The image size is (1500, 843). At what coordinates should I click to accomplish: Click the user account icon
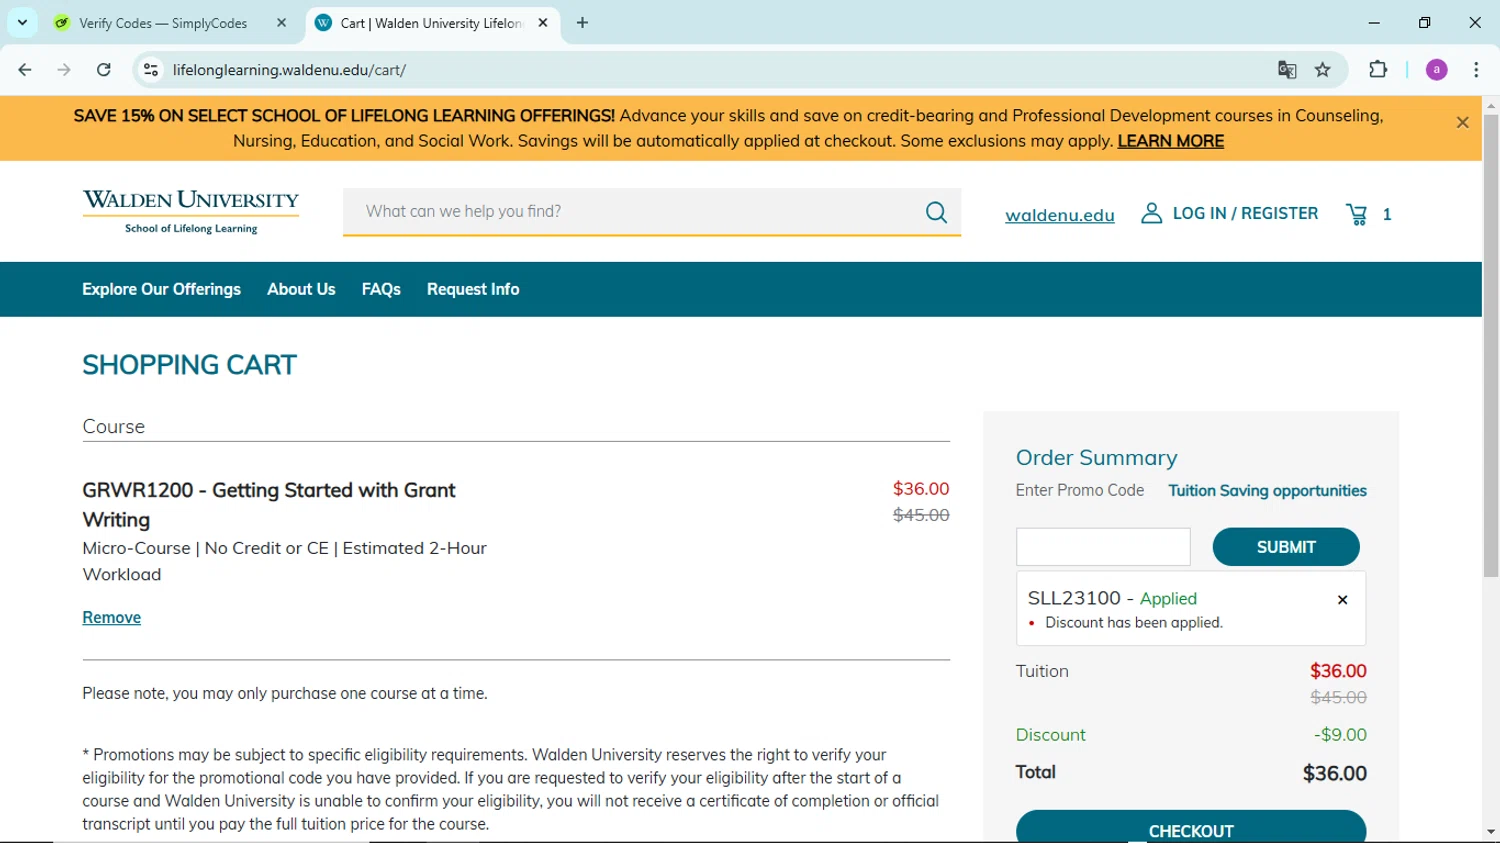[x=1151, y=213]
